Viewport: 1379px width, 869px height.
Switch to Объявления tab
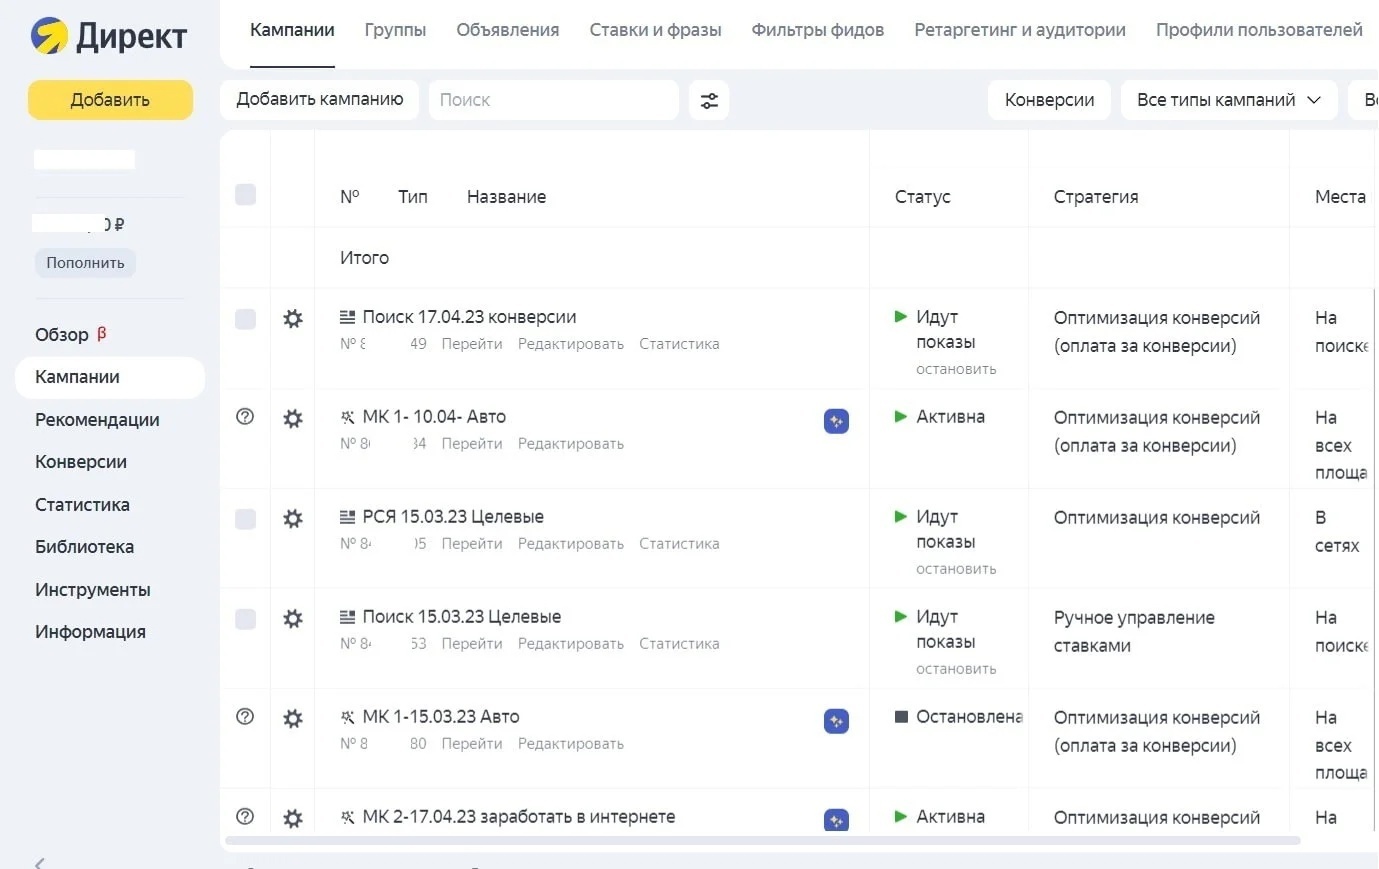pyautogui.click(x=508, y=30)
